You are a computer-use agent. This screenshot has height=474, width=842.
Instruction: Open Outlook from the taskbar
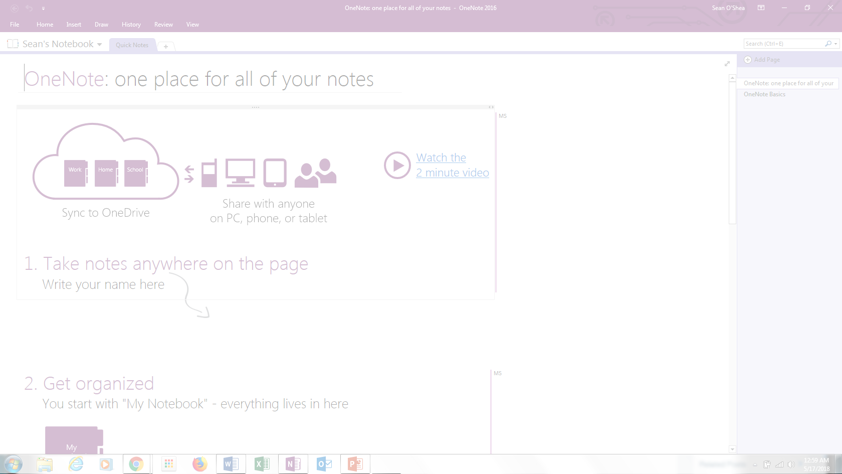[324, 464]
